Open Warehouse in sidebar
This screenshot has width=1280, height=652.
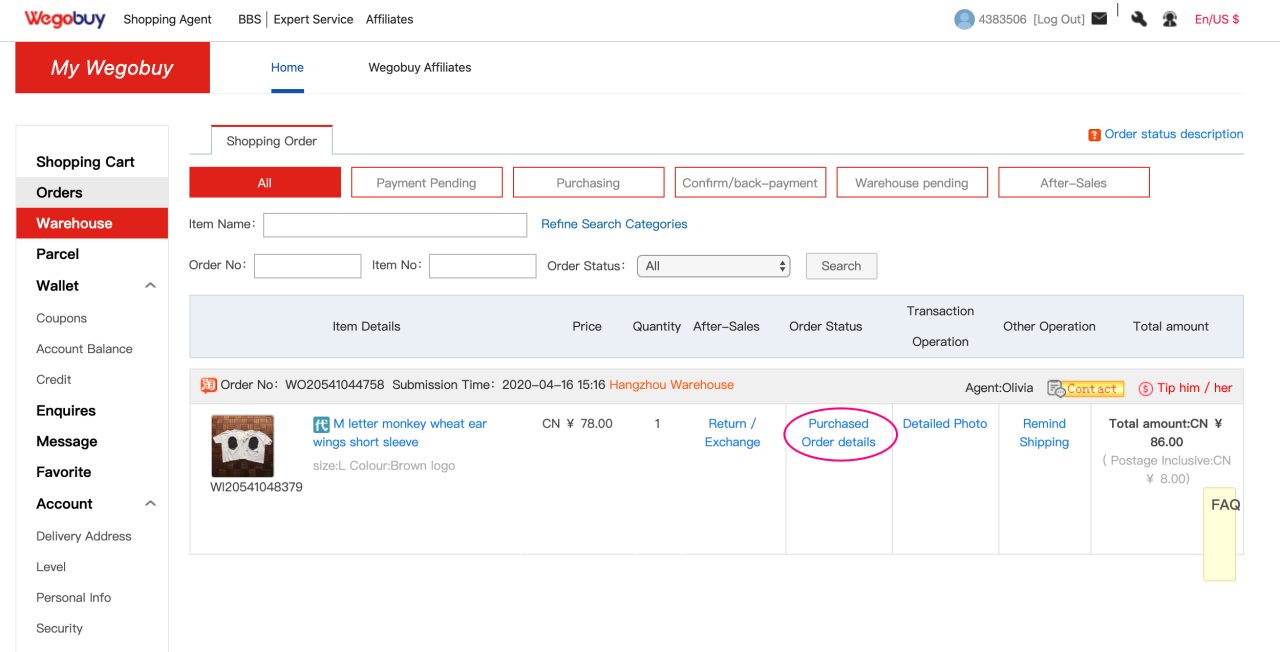(x=74, y=223)
